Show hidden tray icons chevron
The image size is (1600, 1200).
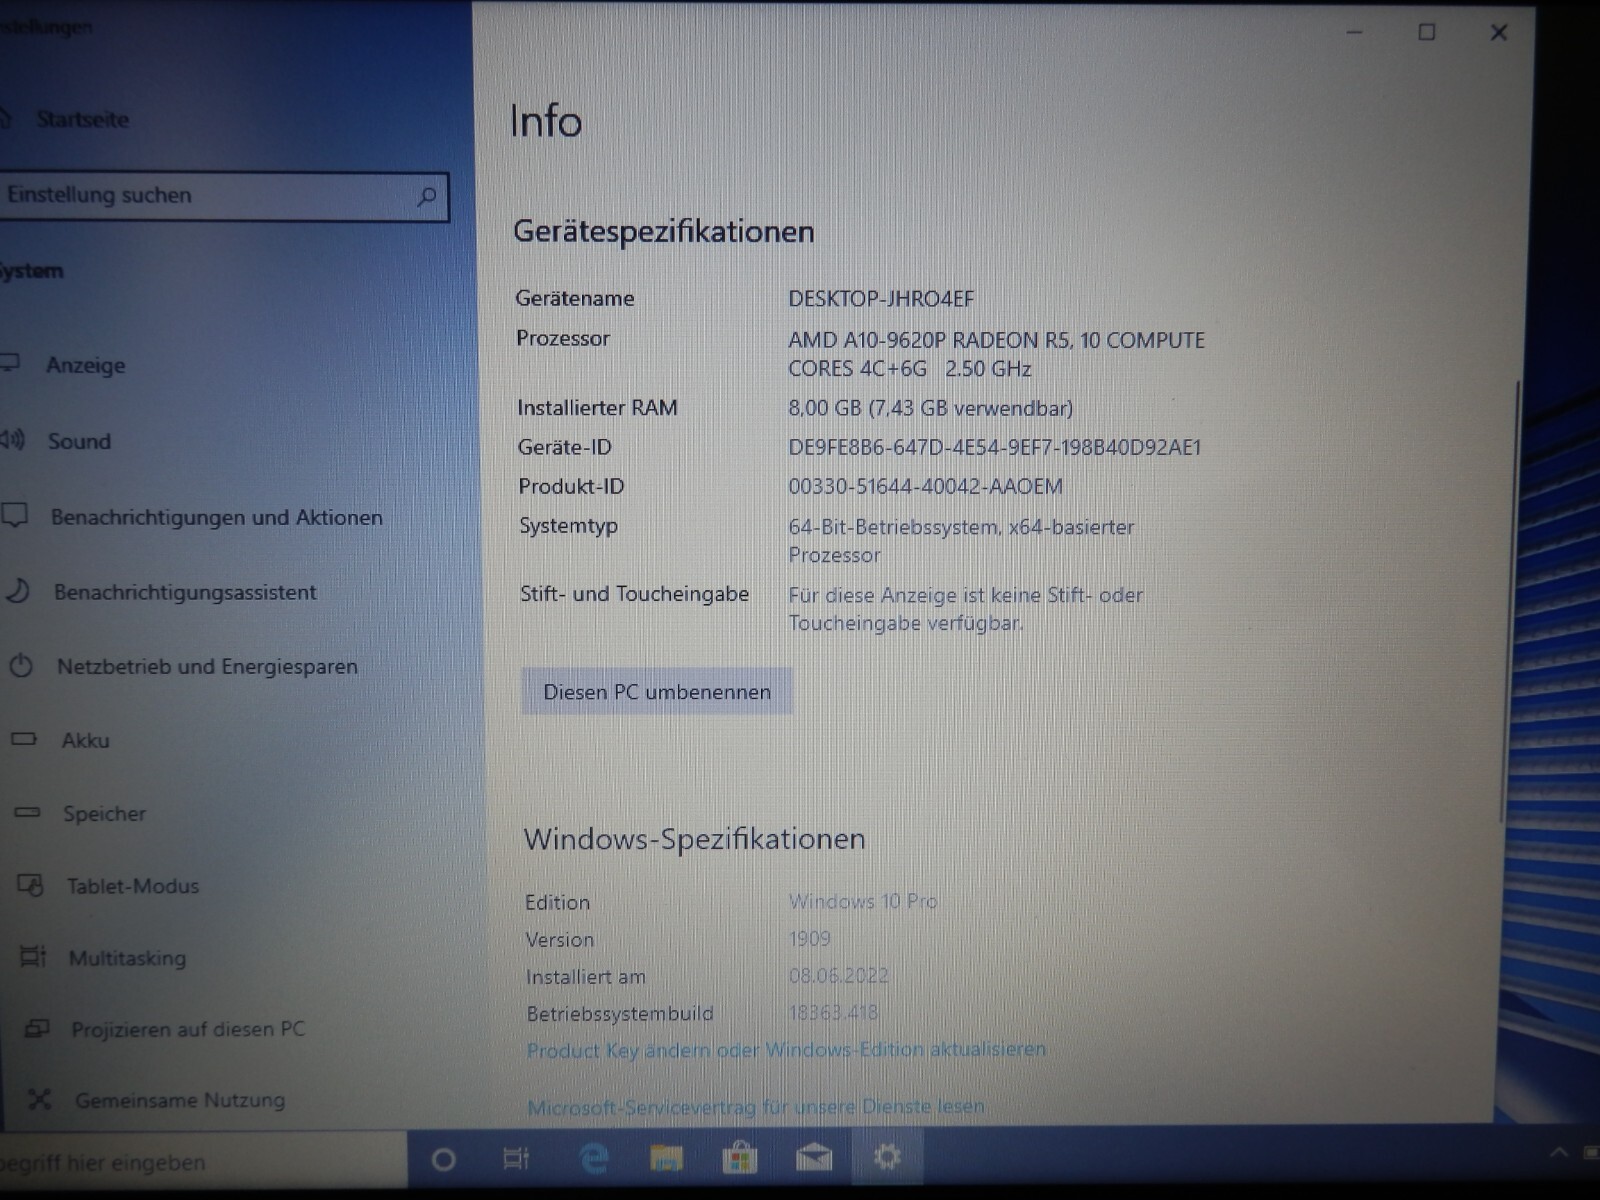1558,1153
